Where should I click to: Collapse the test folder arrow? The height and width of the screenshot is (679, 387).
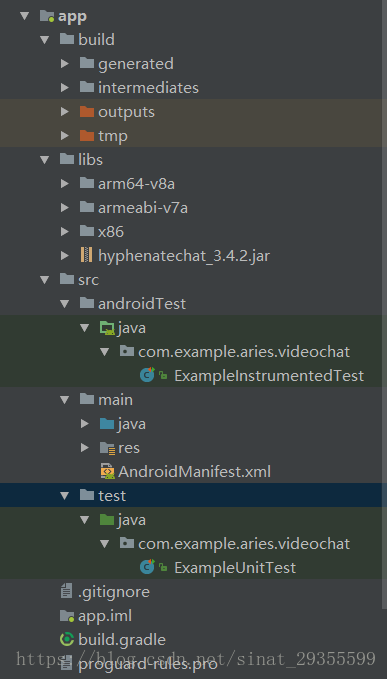[64, 495]
